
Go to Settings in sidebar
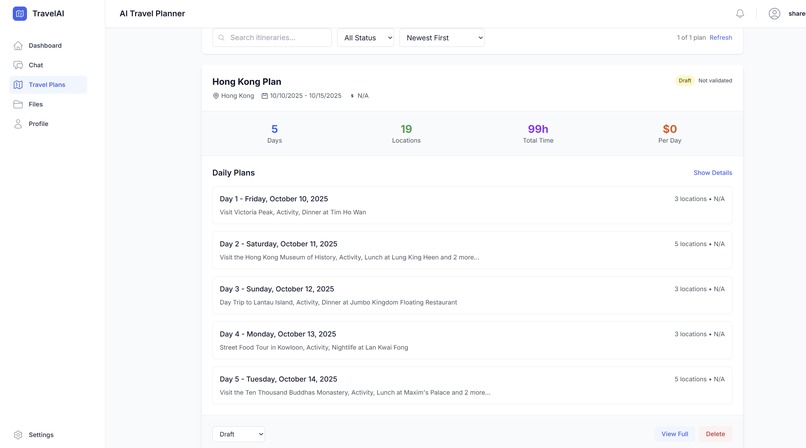coord(48,435)
